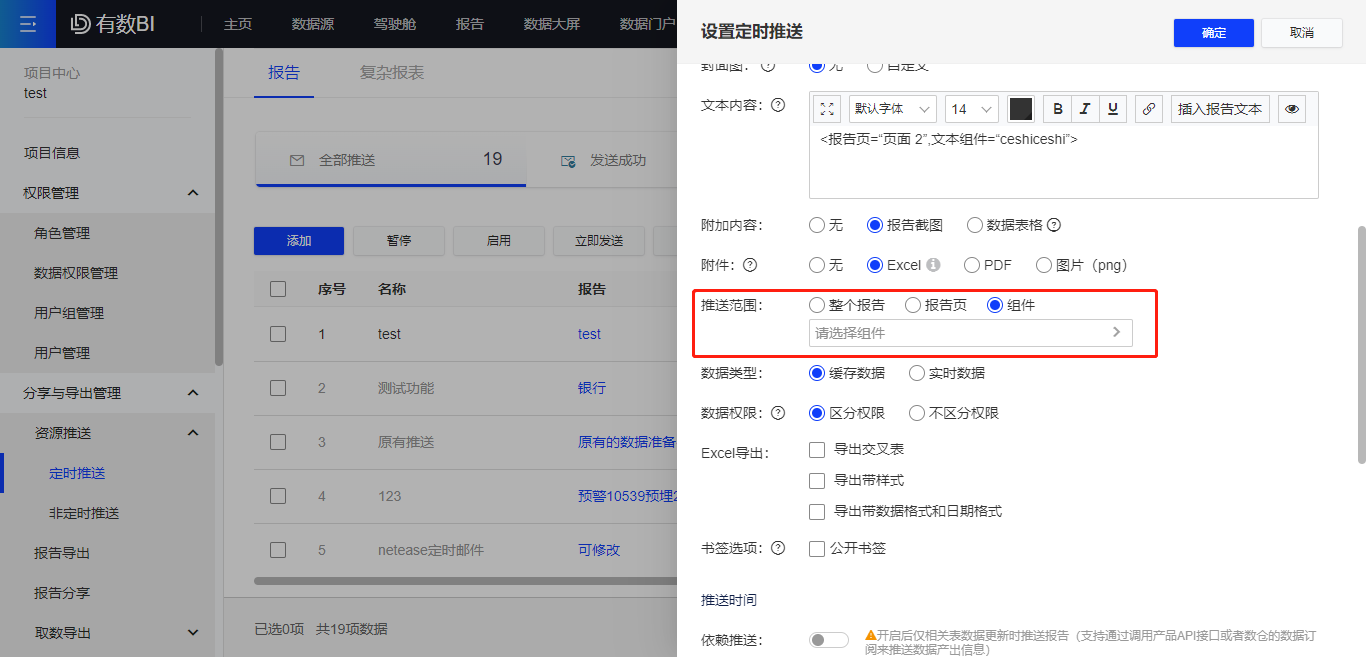Preview text with the eye icon
Image resolution: width=1366 pixels, height=657 pixels.
1291,108
